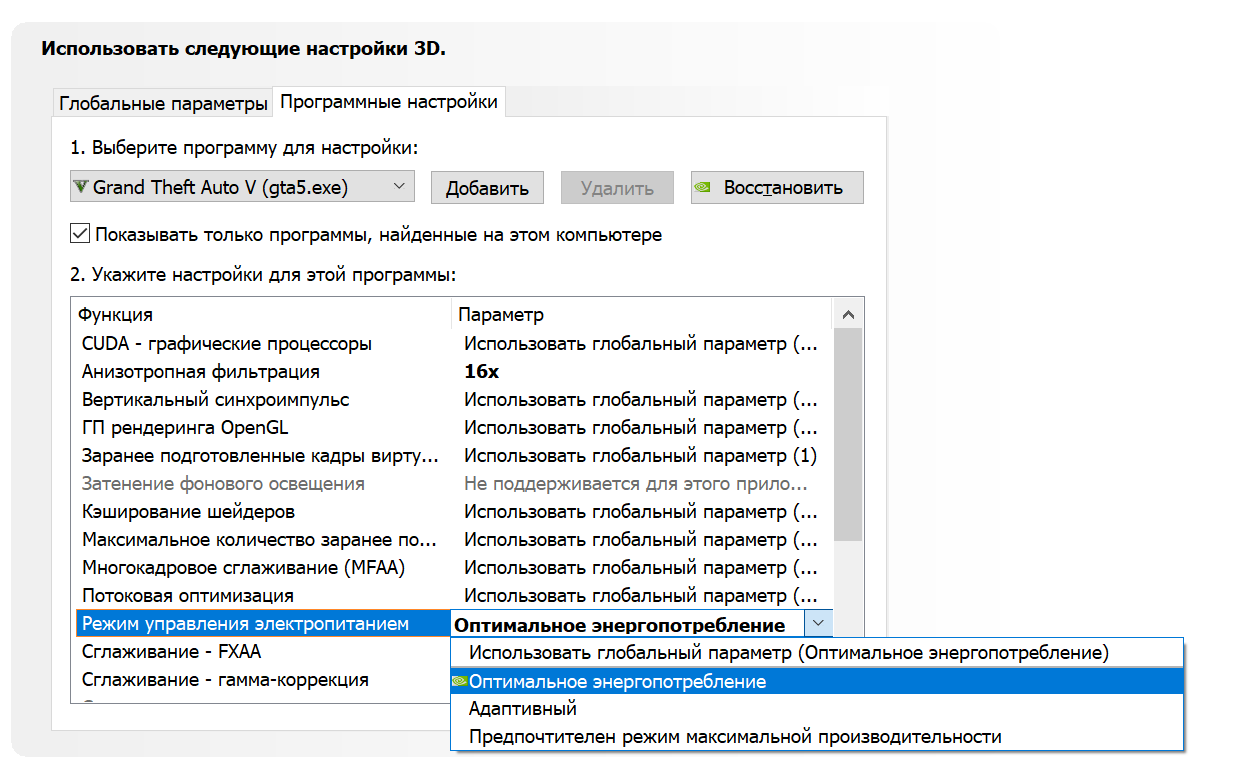The height and width of the screenshot is (767, 1250).
Task: Click the scroll-up arrow of the settings list
Action: point(848,314)
